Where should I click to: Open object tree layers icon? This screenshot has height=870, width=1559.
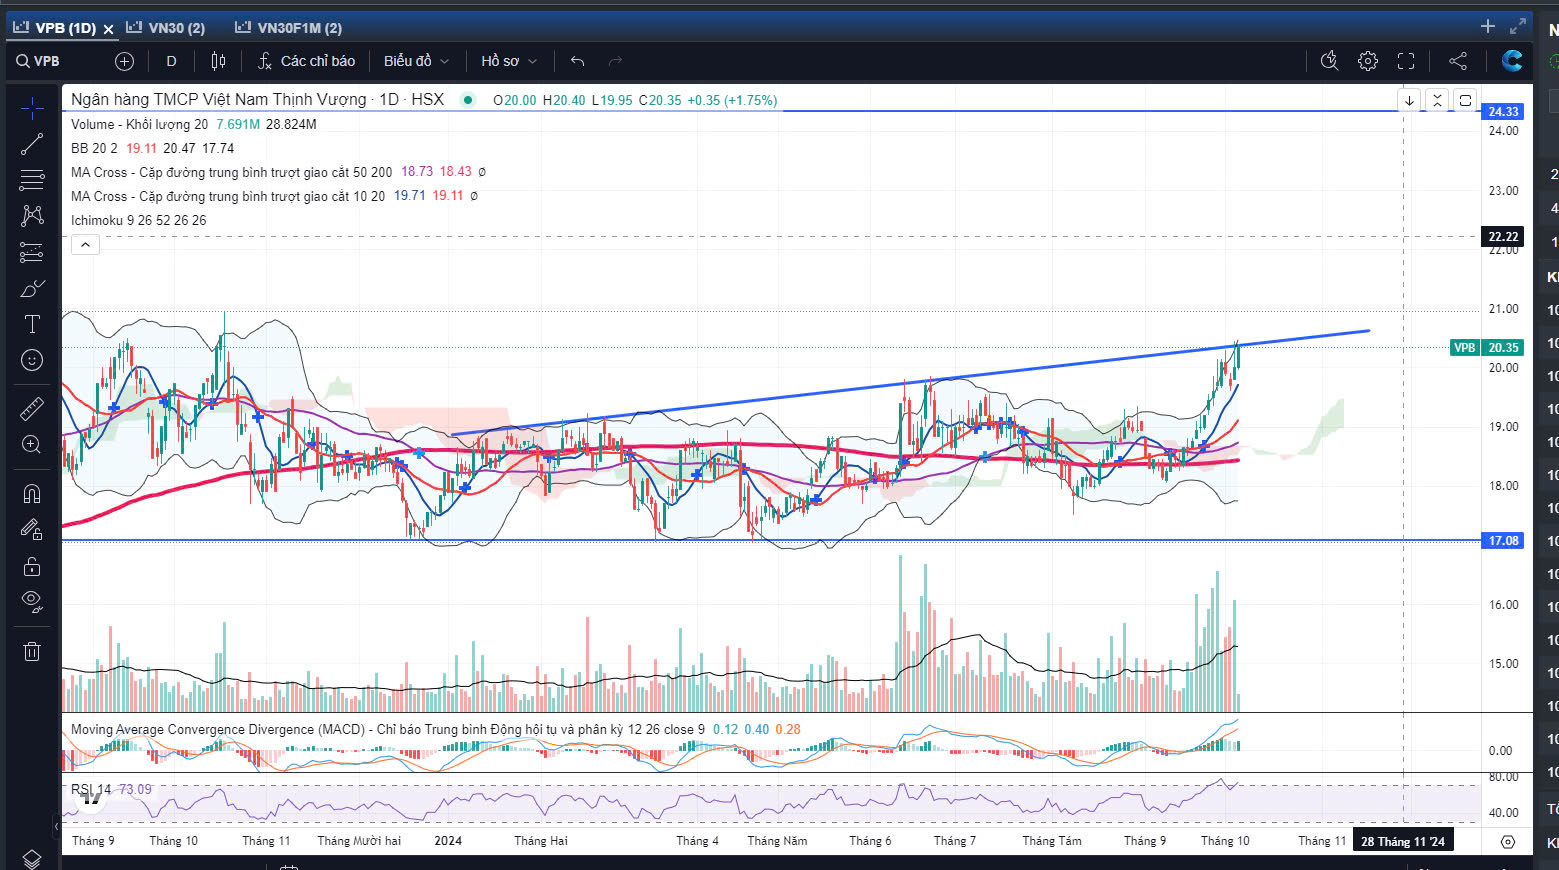pos(32,859)
